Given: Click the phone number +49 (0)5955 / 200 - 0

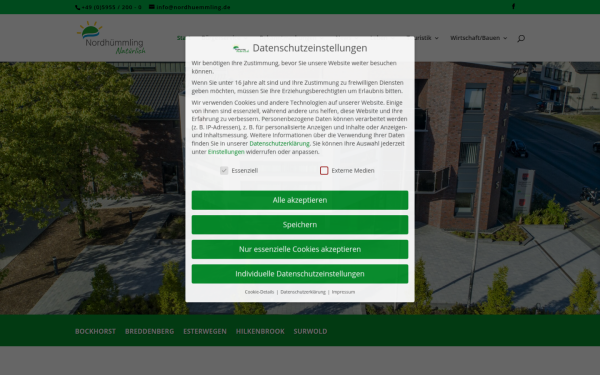Looking at the screenshot, I should point(108,7).
